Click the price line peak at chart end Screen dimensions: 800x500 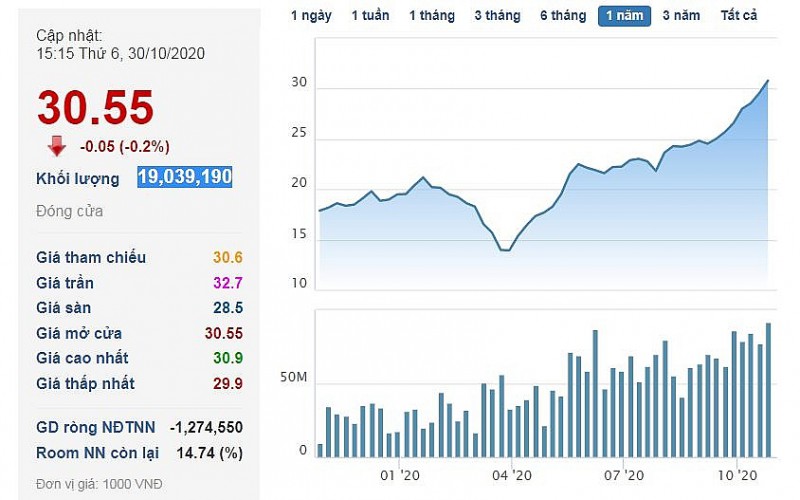[x=768, y=81]
